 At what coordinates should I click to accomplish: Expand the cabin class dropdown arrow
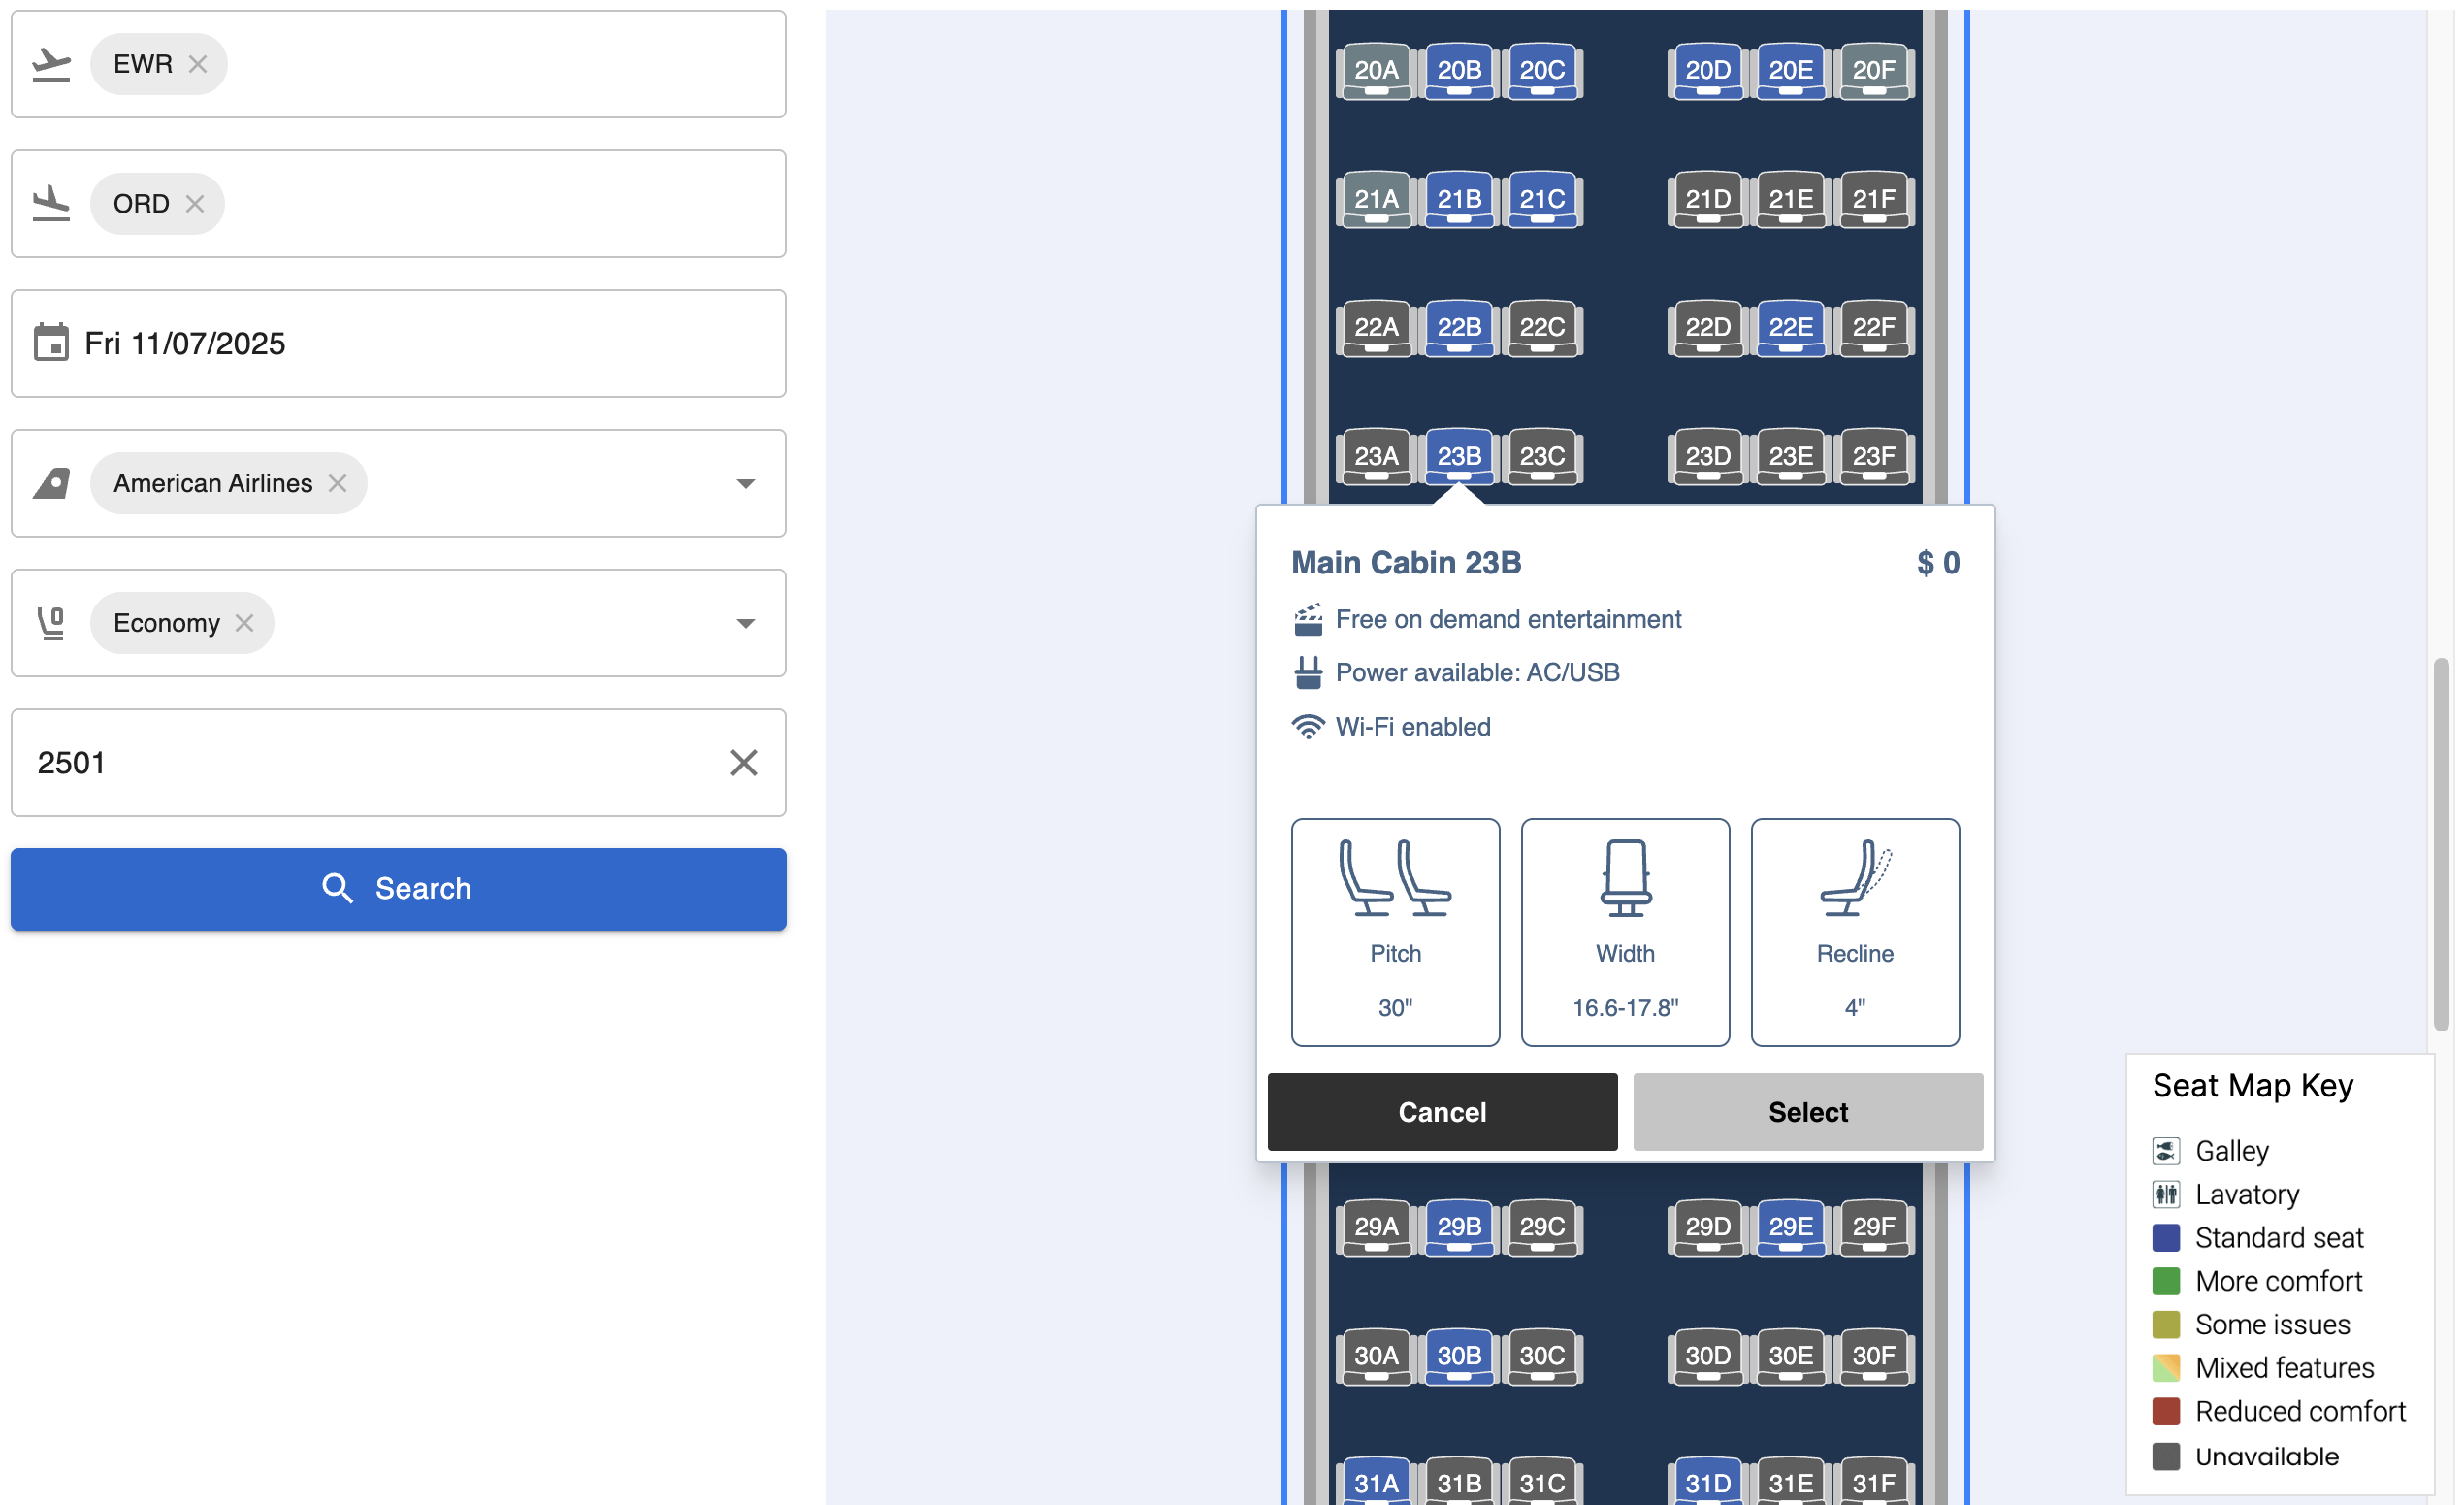pos(746,624)
